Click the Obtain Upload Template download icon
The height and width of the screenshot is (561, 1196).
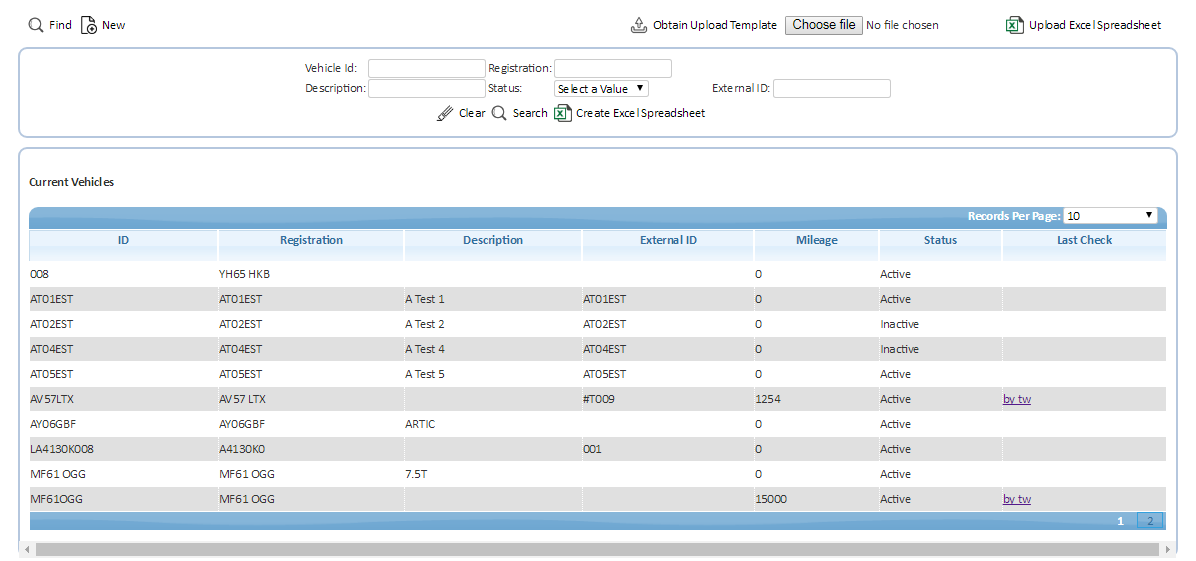(638, 25)
